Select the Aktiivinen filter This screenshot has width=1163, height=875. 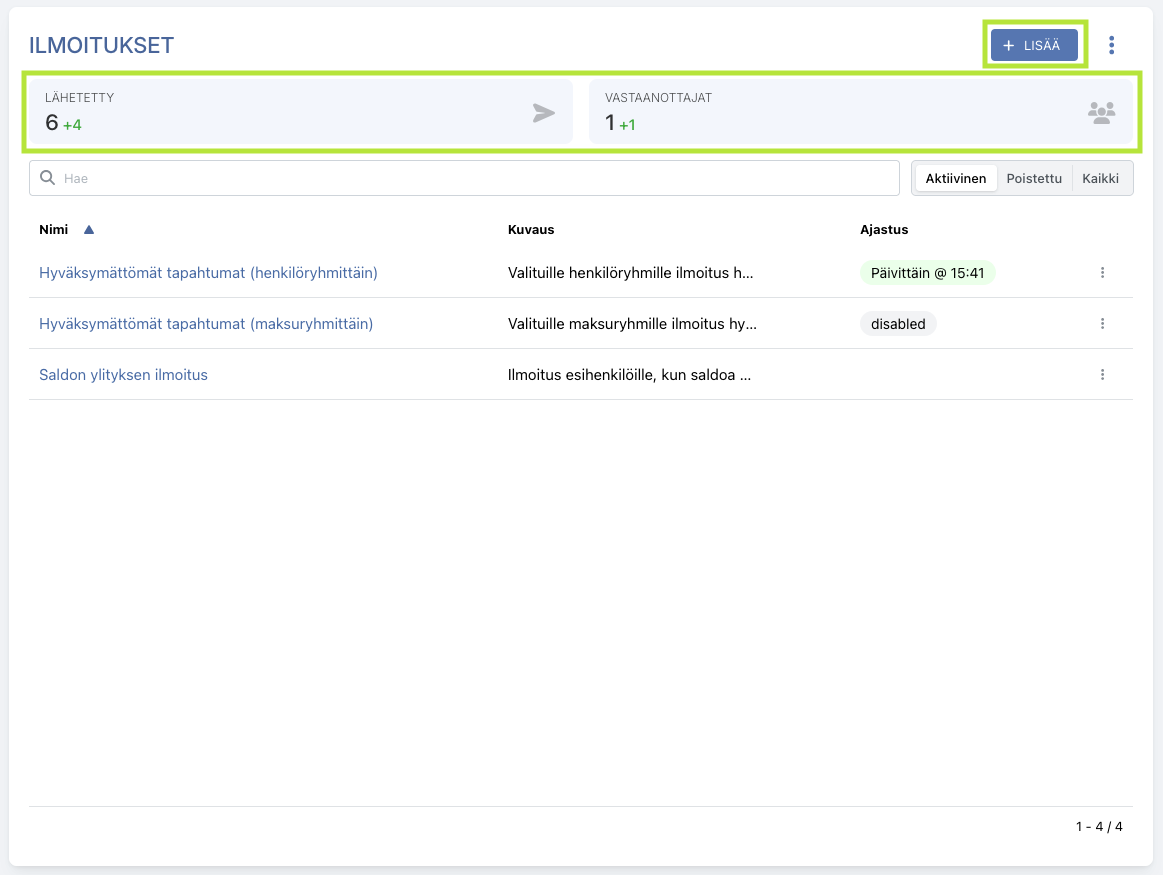coord(956,179)
